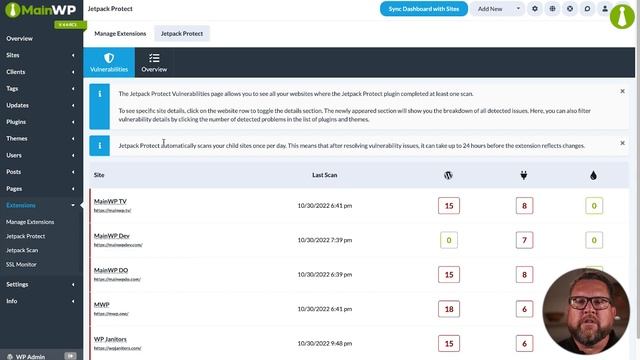This screenshot has width=640, height=360.
Task: Click theme count 0 for MainWP TV
Action: tap(594, 206)
